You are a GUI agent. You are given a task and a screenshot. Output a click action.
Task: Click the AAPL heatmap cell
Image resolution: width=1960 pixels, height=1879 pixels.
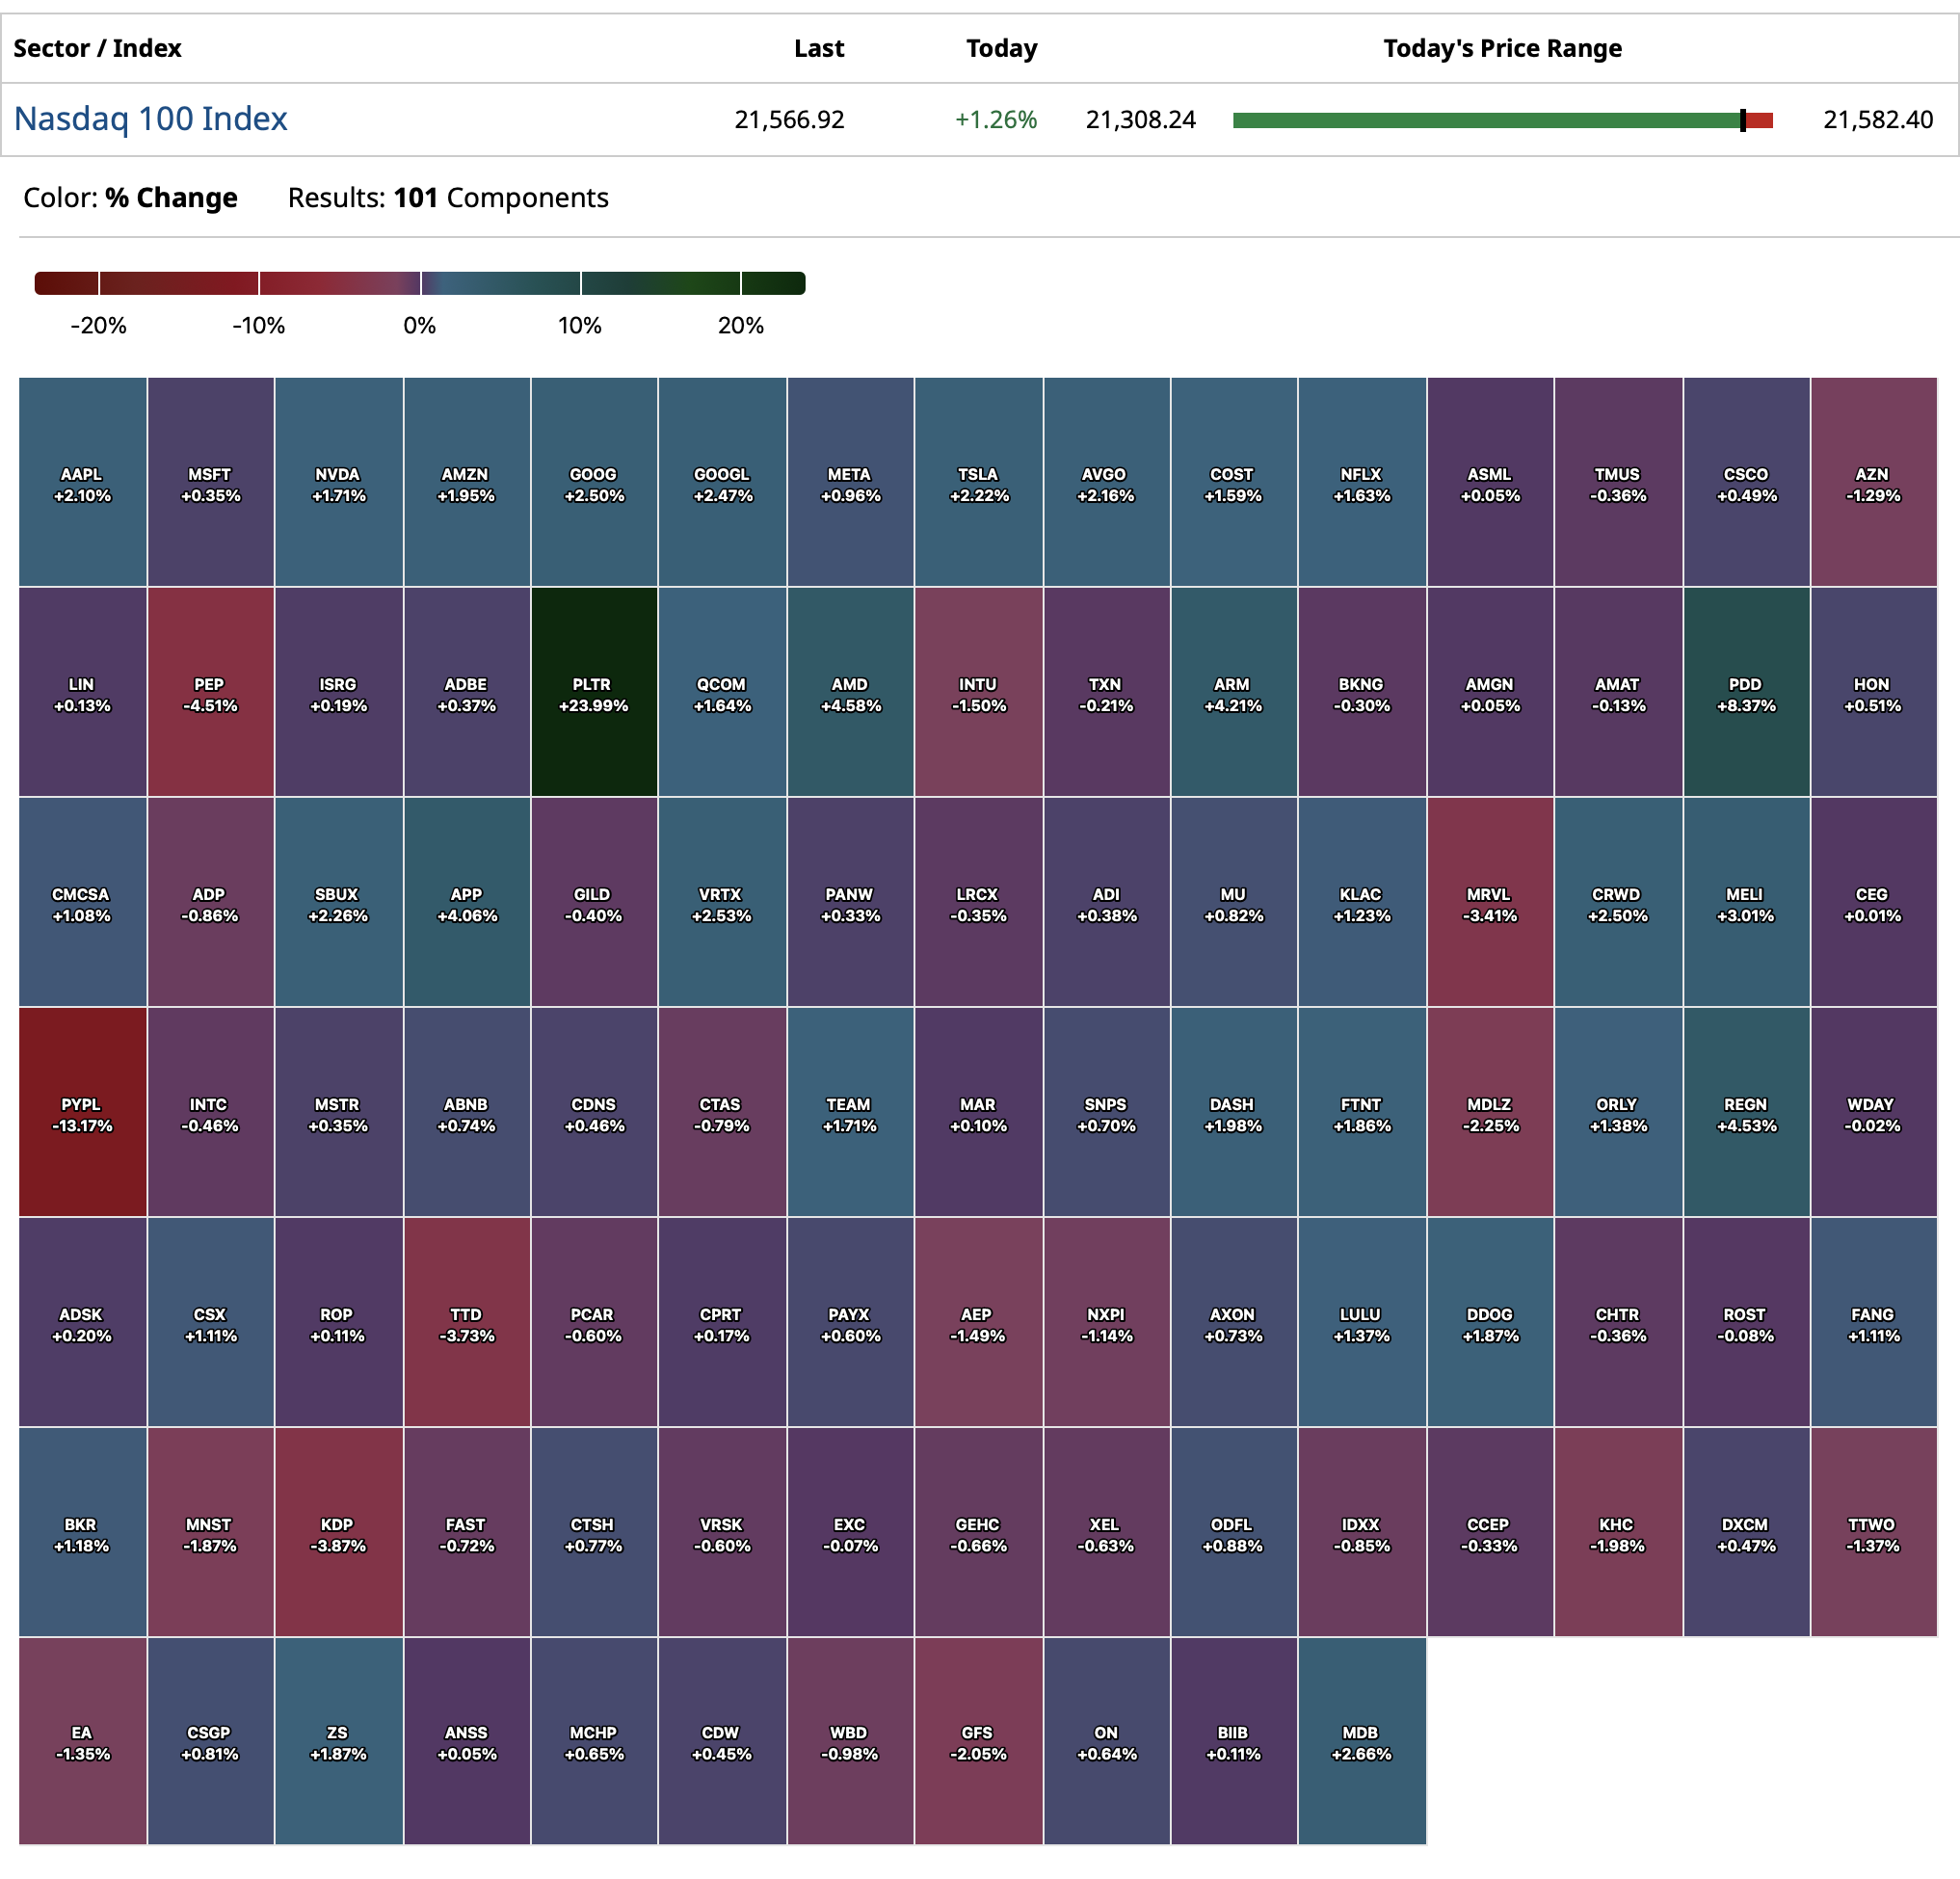(x=82, y=482)
